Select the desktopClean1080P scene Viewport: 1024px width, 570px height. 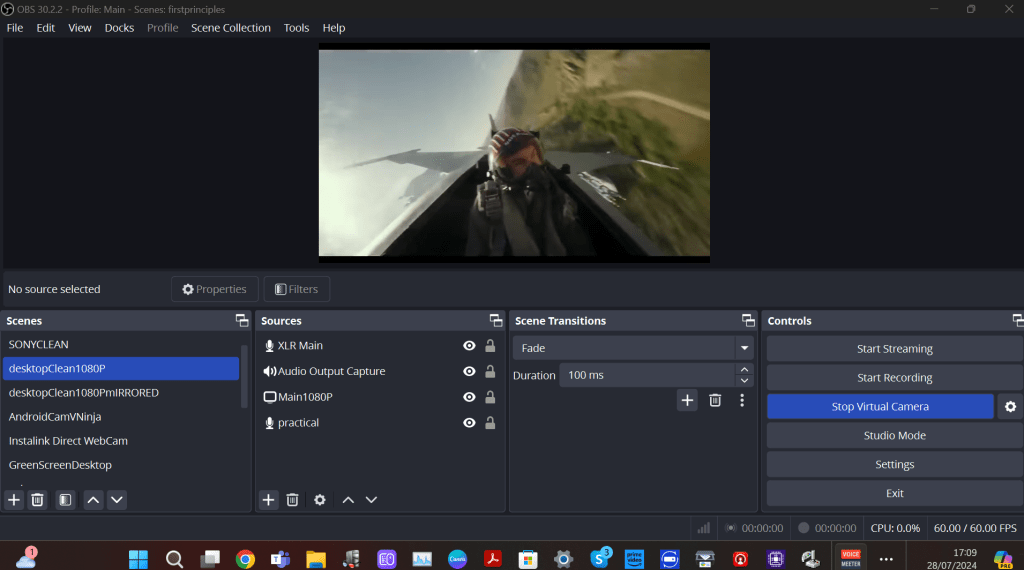click(121, 369)
